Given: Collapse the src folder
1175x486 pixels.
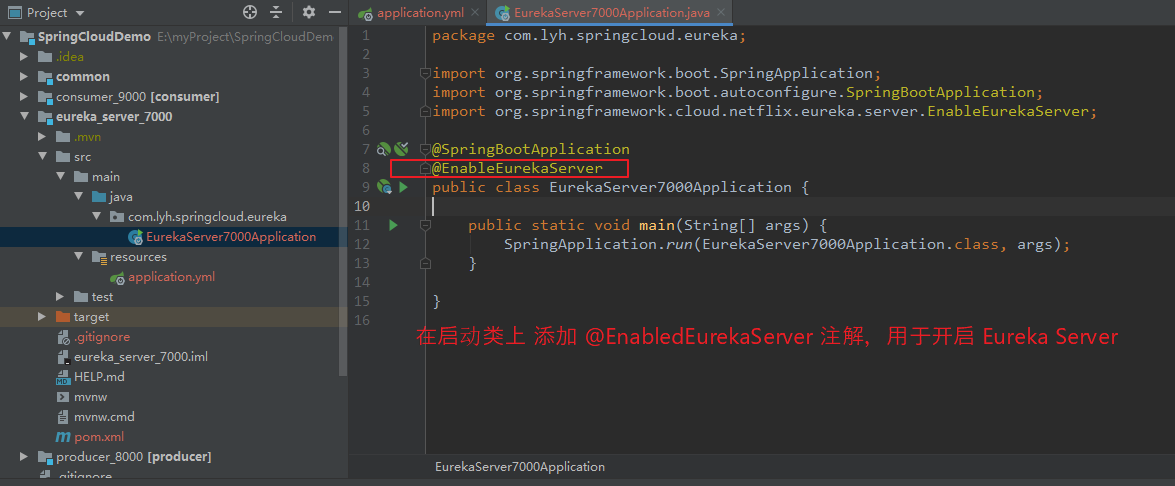Looking at the screenshot, I should [43, 157].
